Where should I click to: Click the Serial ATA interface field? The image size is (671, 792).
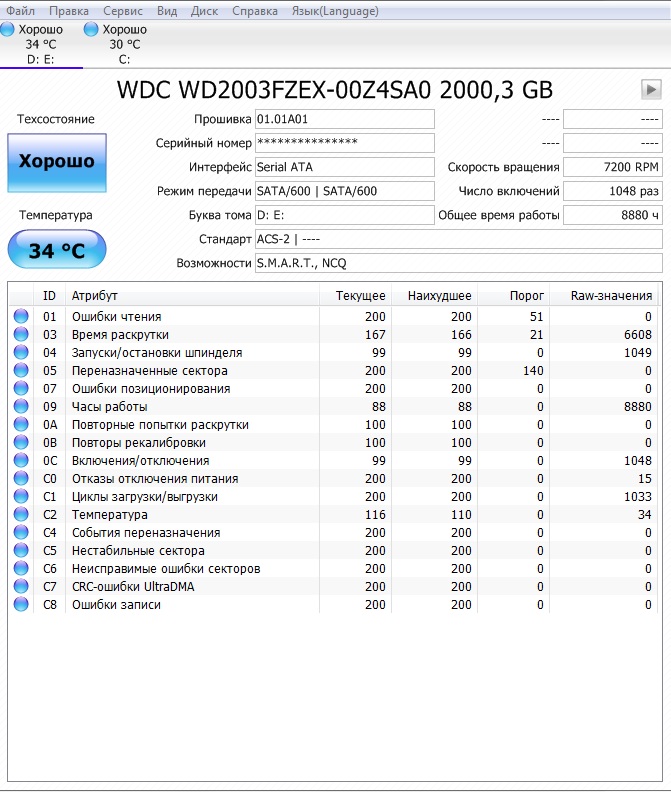click(345, 167)
